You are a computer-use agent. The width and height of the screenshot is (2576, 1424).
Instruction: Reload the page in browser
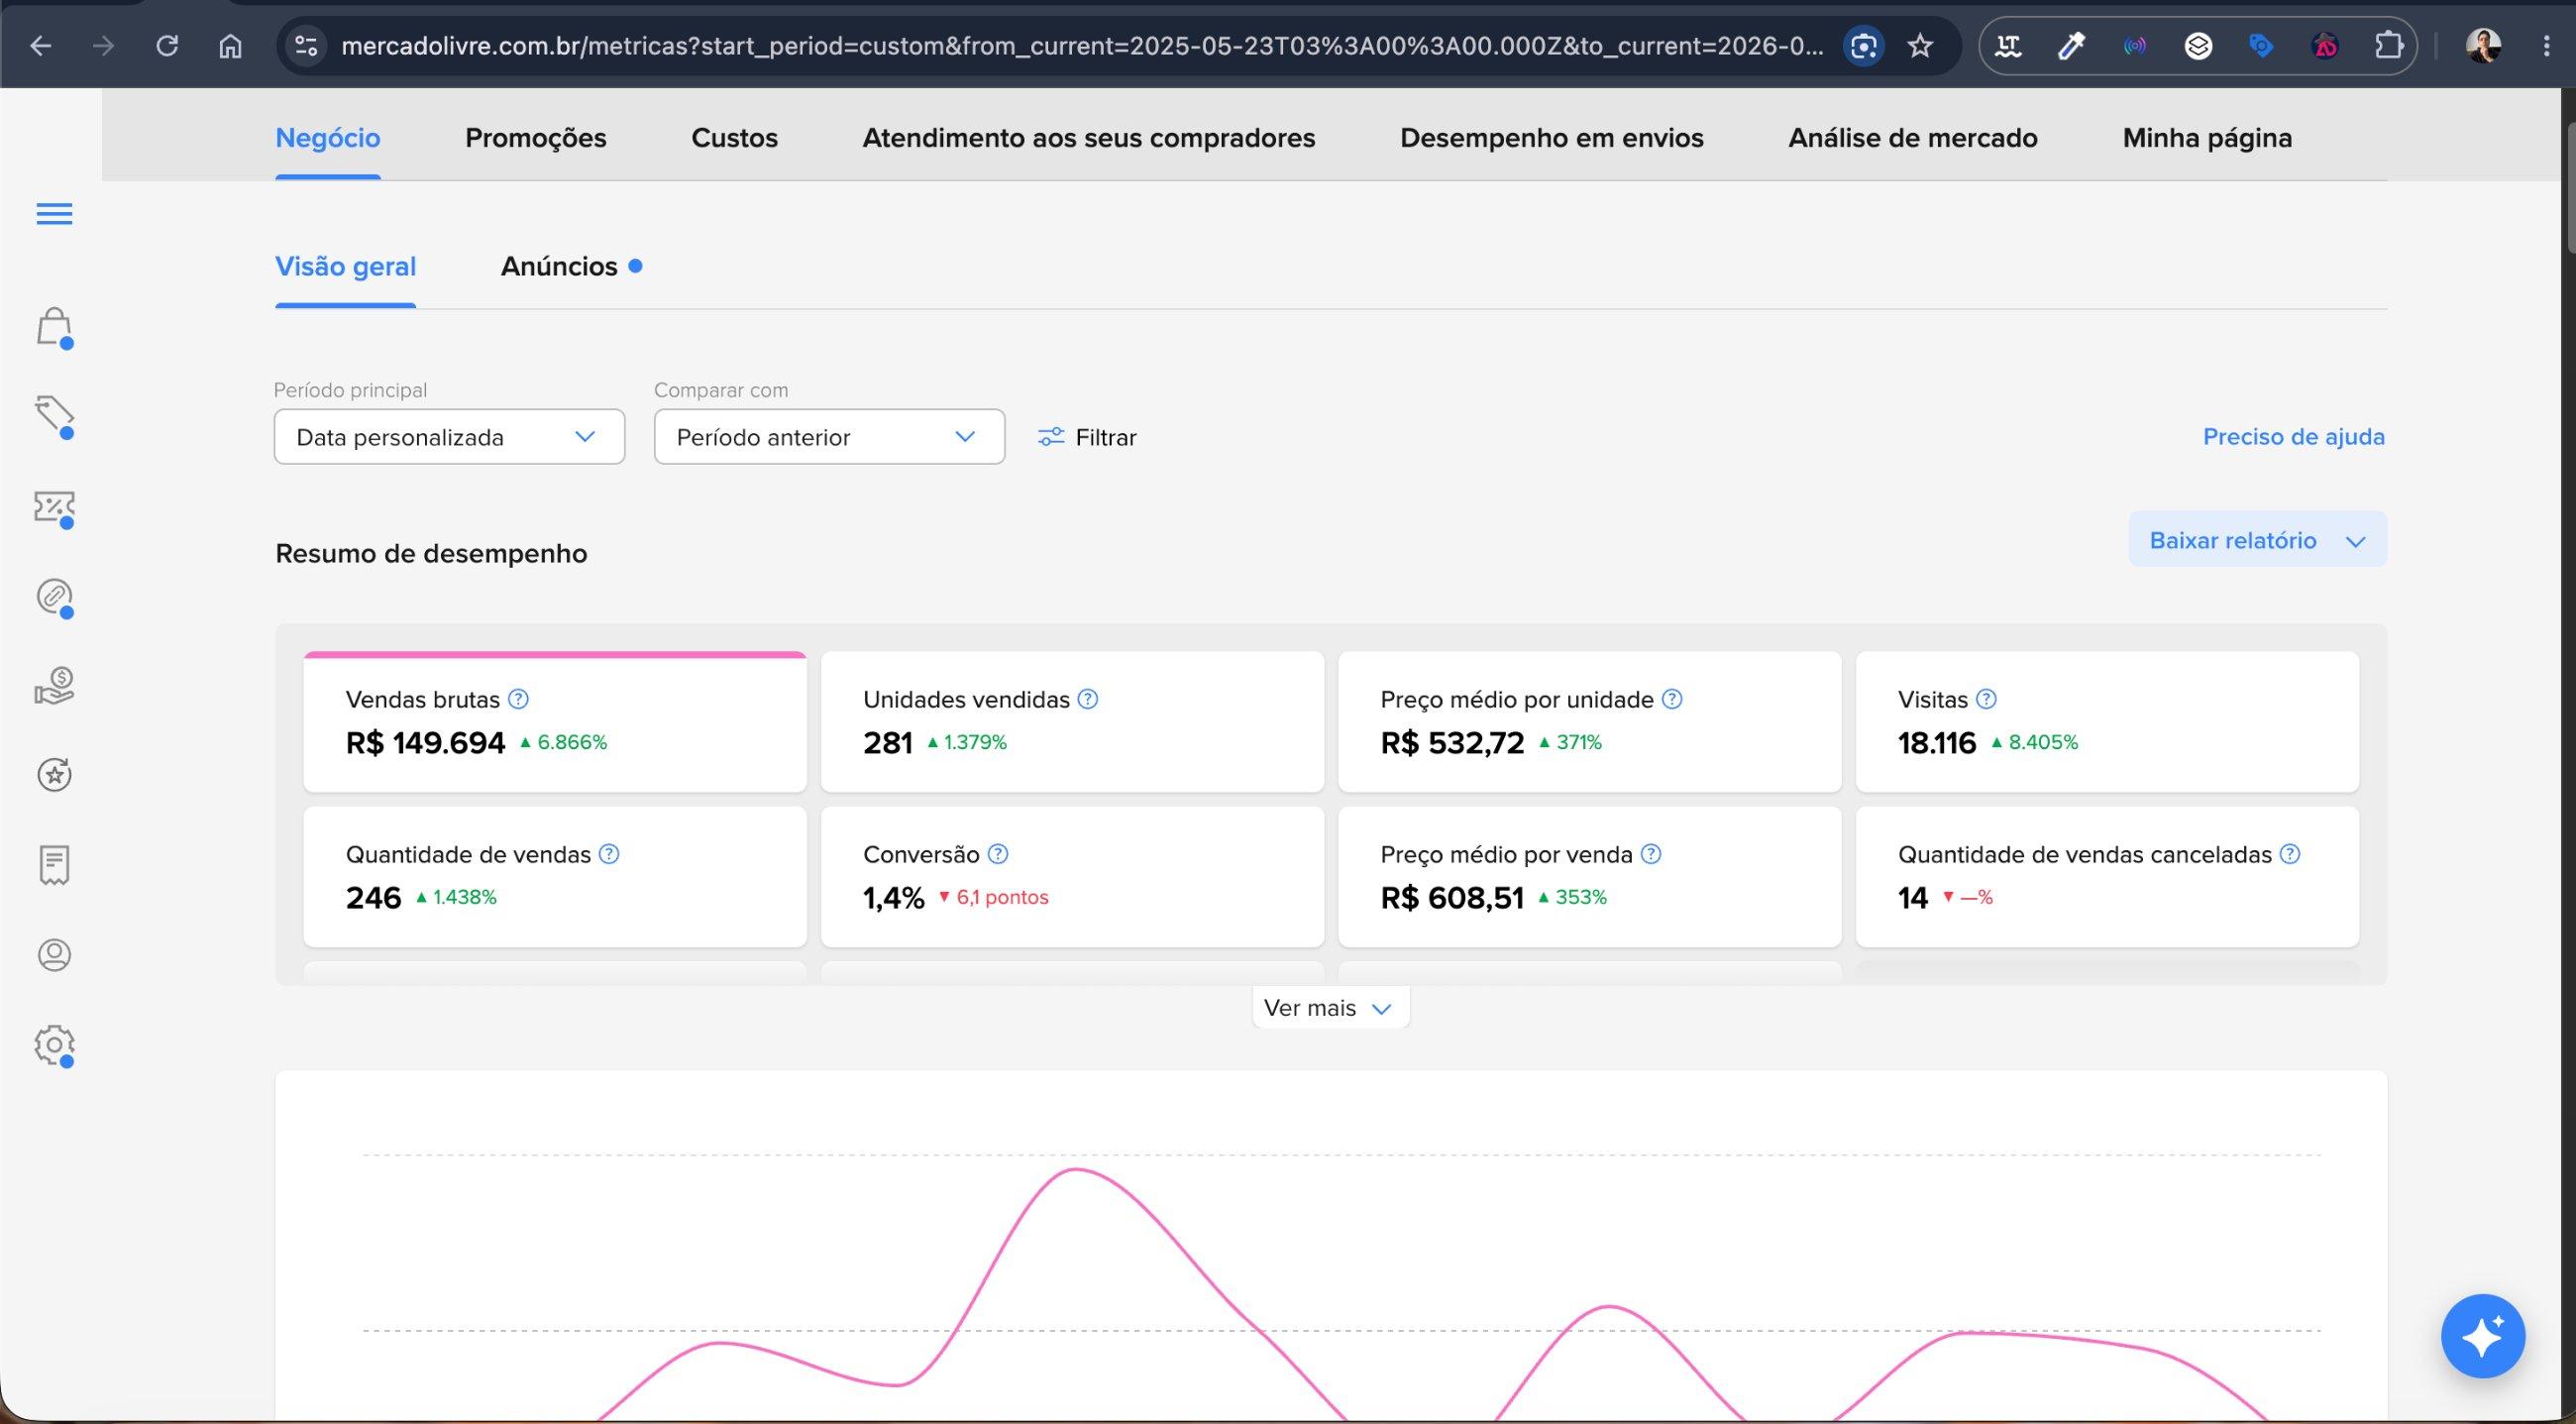[x=167, y=46]
